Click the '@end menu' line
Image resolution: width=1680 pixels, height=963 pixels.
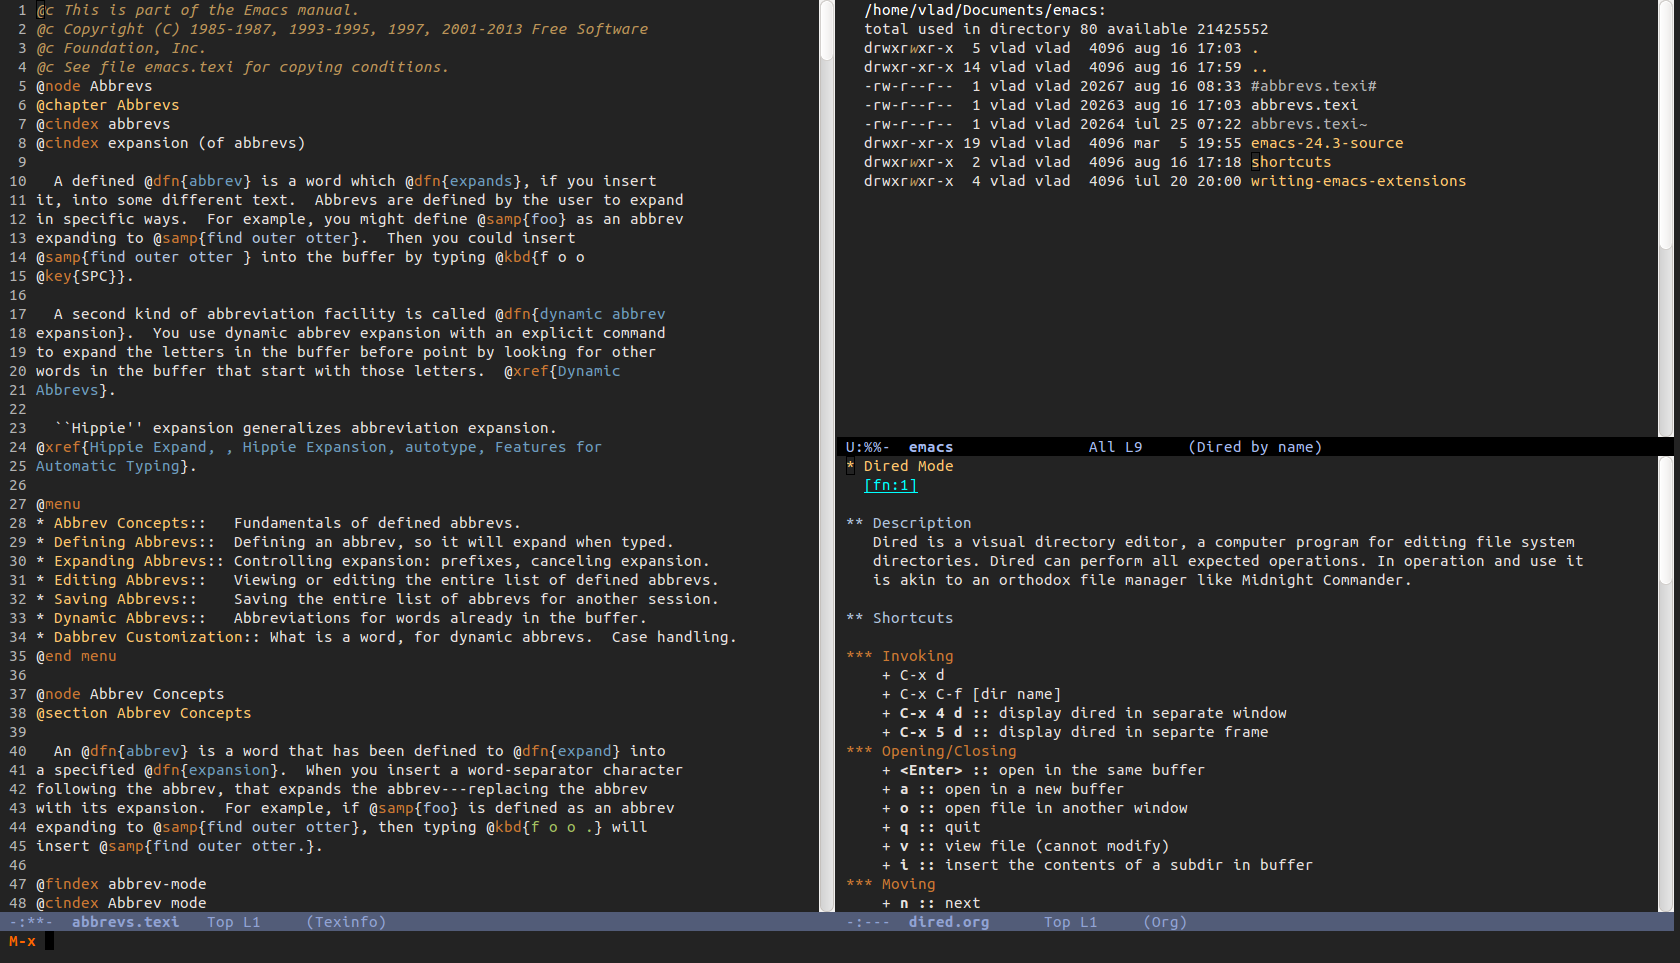(x=76, y=656)
